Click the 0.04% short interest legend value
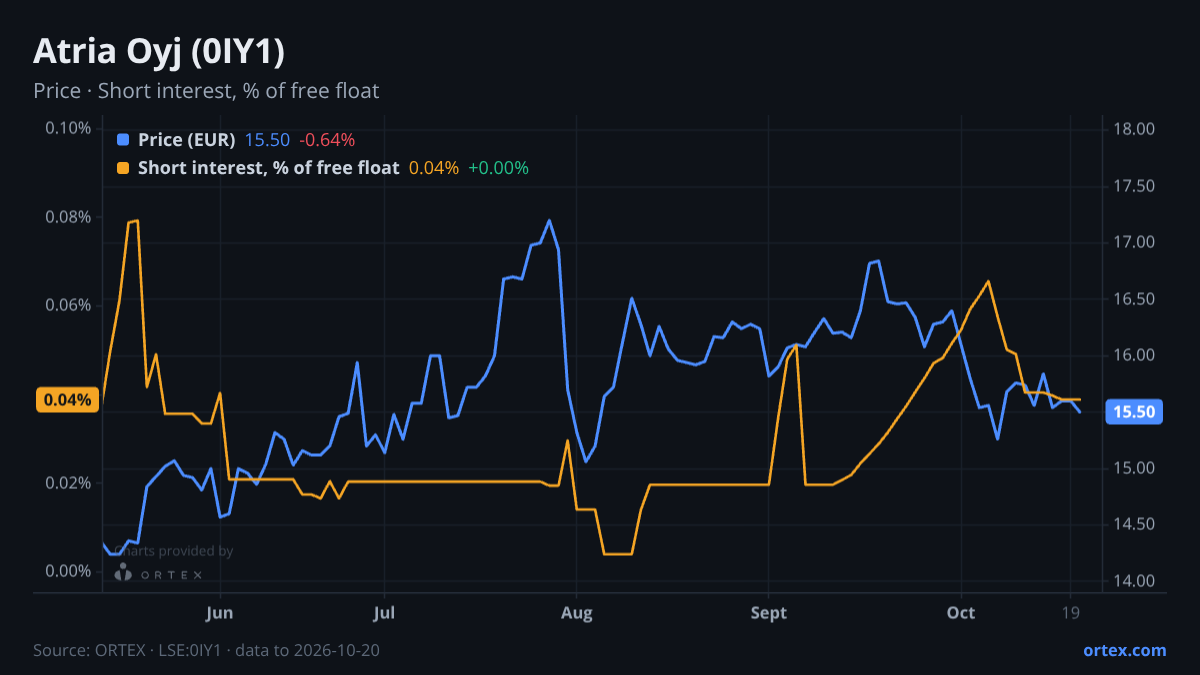The image size is (1200, 675). 434,168
